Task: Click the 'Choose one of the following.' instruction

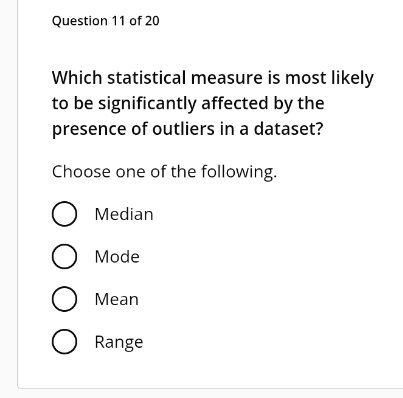Action: 164,172
